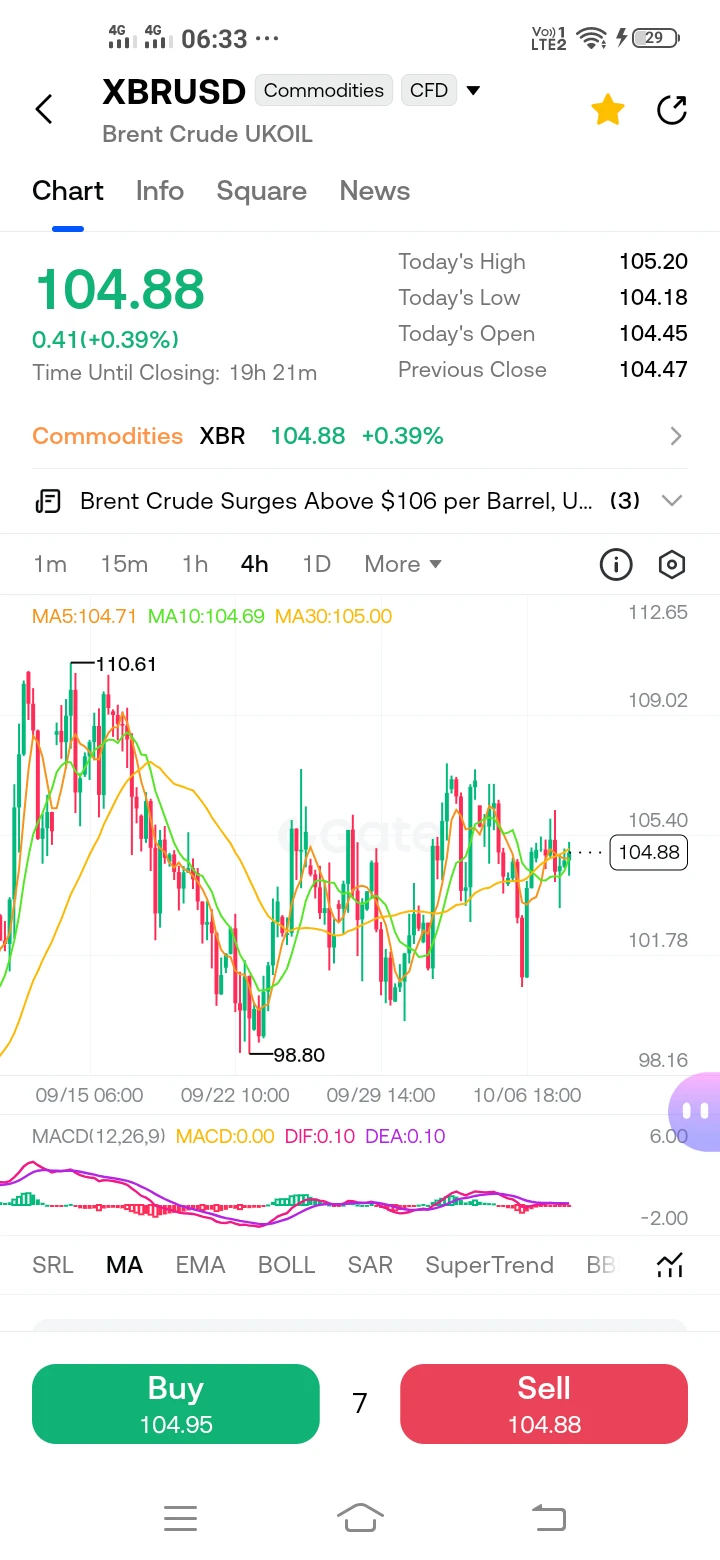Tap the Commodities tag
Screen dimensions: 720x1560
[324, 90]
